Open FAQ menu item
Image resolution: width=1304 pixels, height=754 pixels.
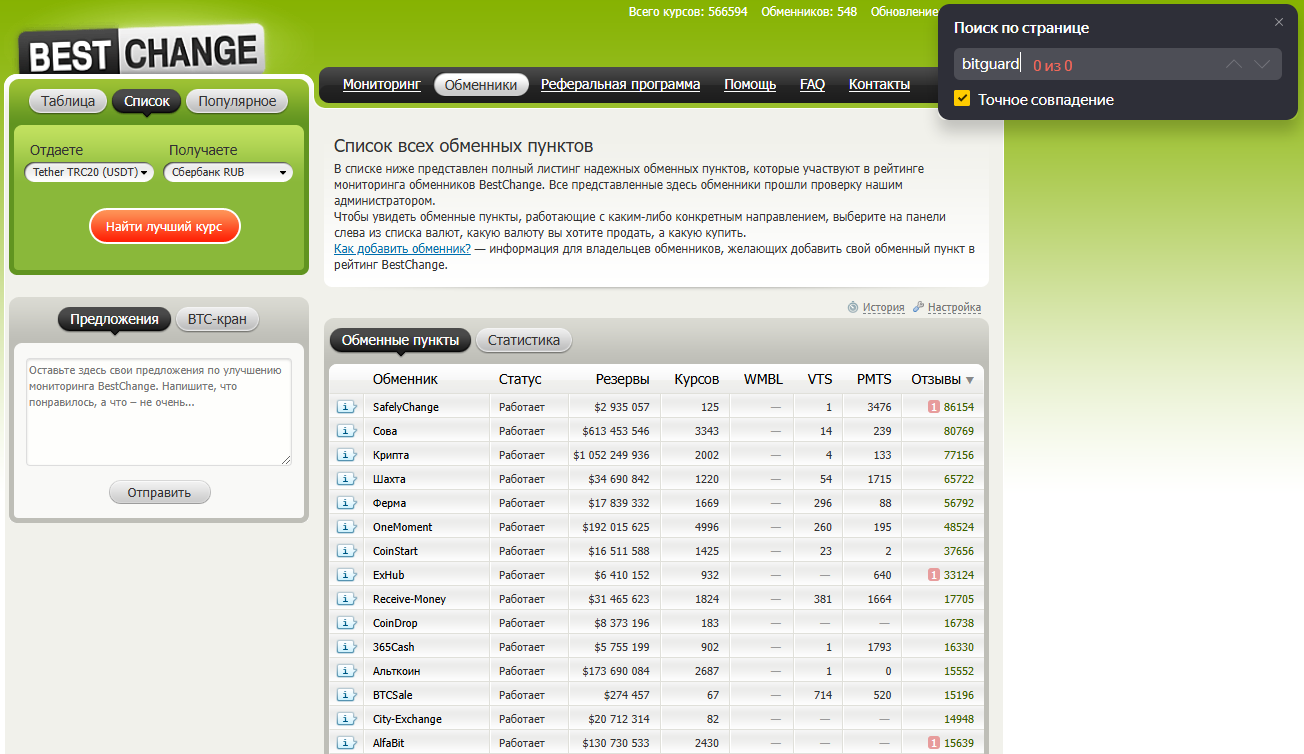coord(812,84)
